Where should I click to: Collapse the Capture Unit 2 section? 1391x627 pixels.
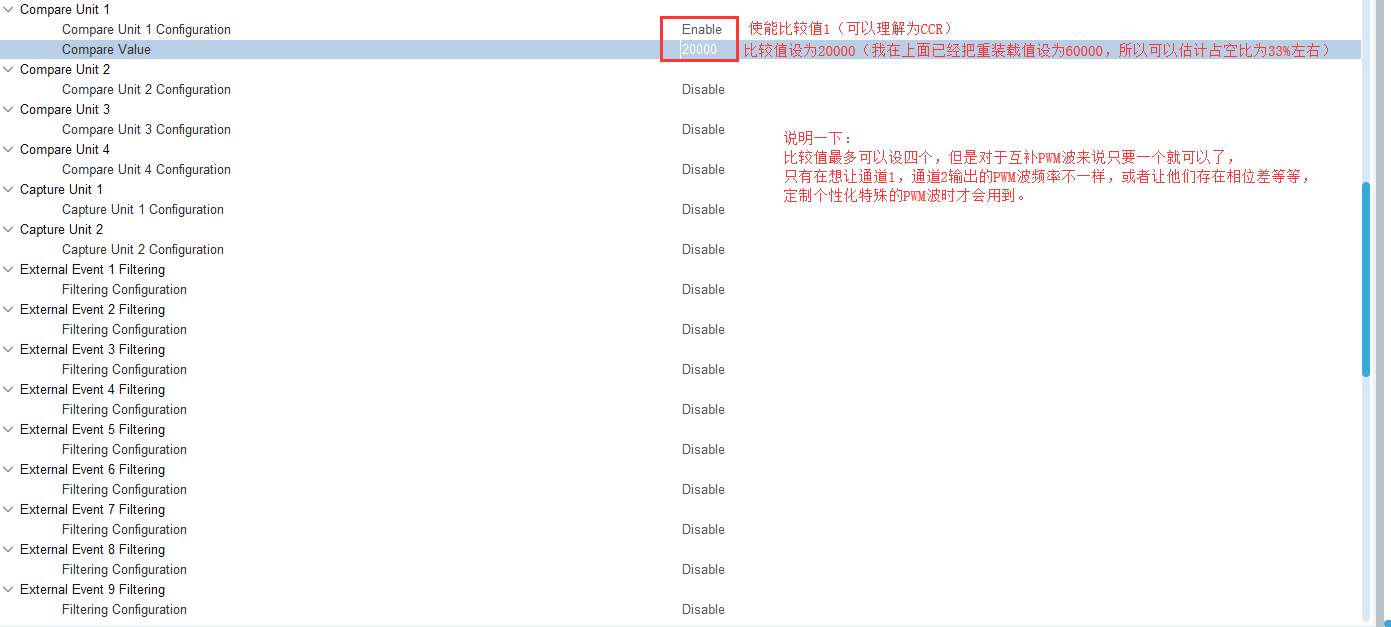(8, 229)
